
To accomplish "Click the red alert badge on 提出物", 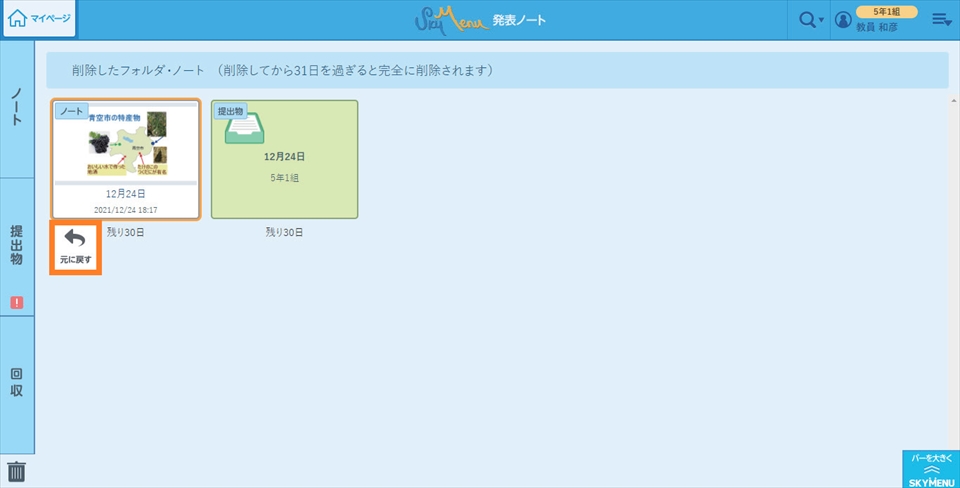I will 17,303.
